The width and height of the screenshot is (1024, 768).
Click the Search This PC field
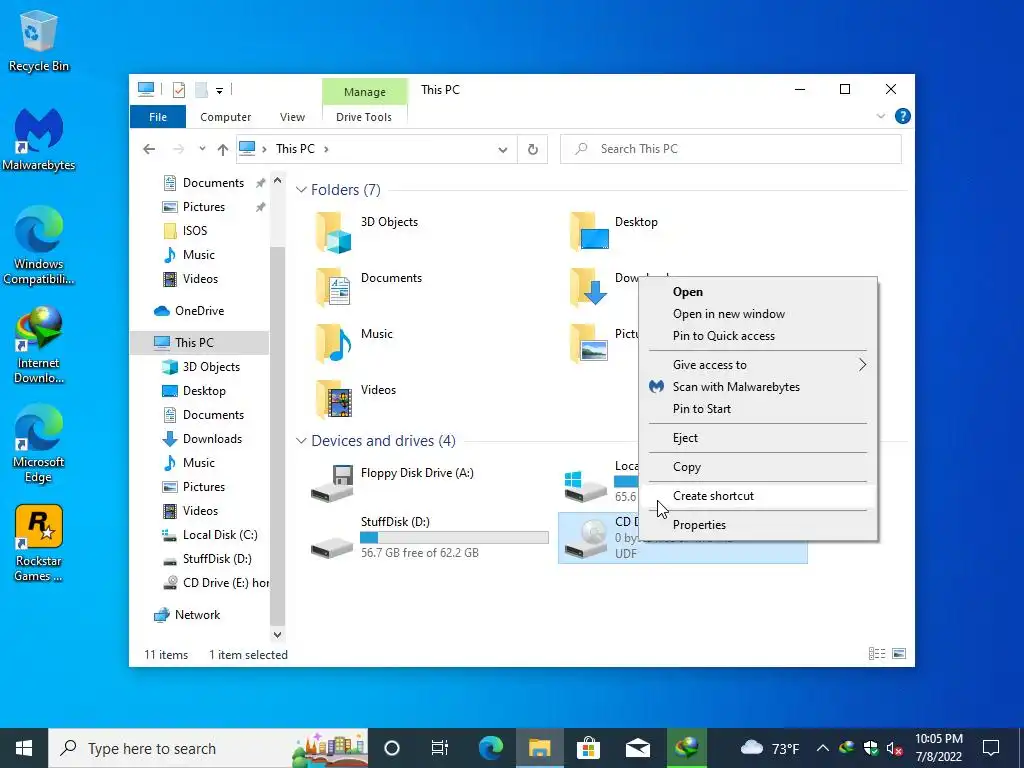[x=731, y=149]
